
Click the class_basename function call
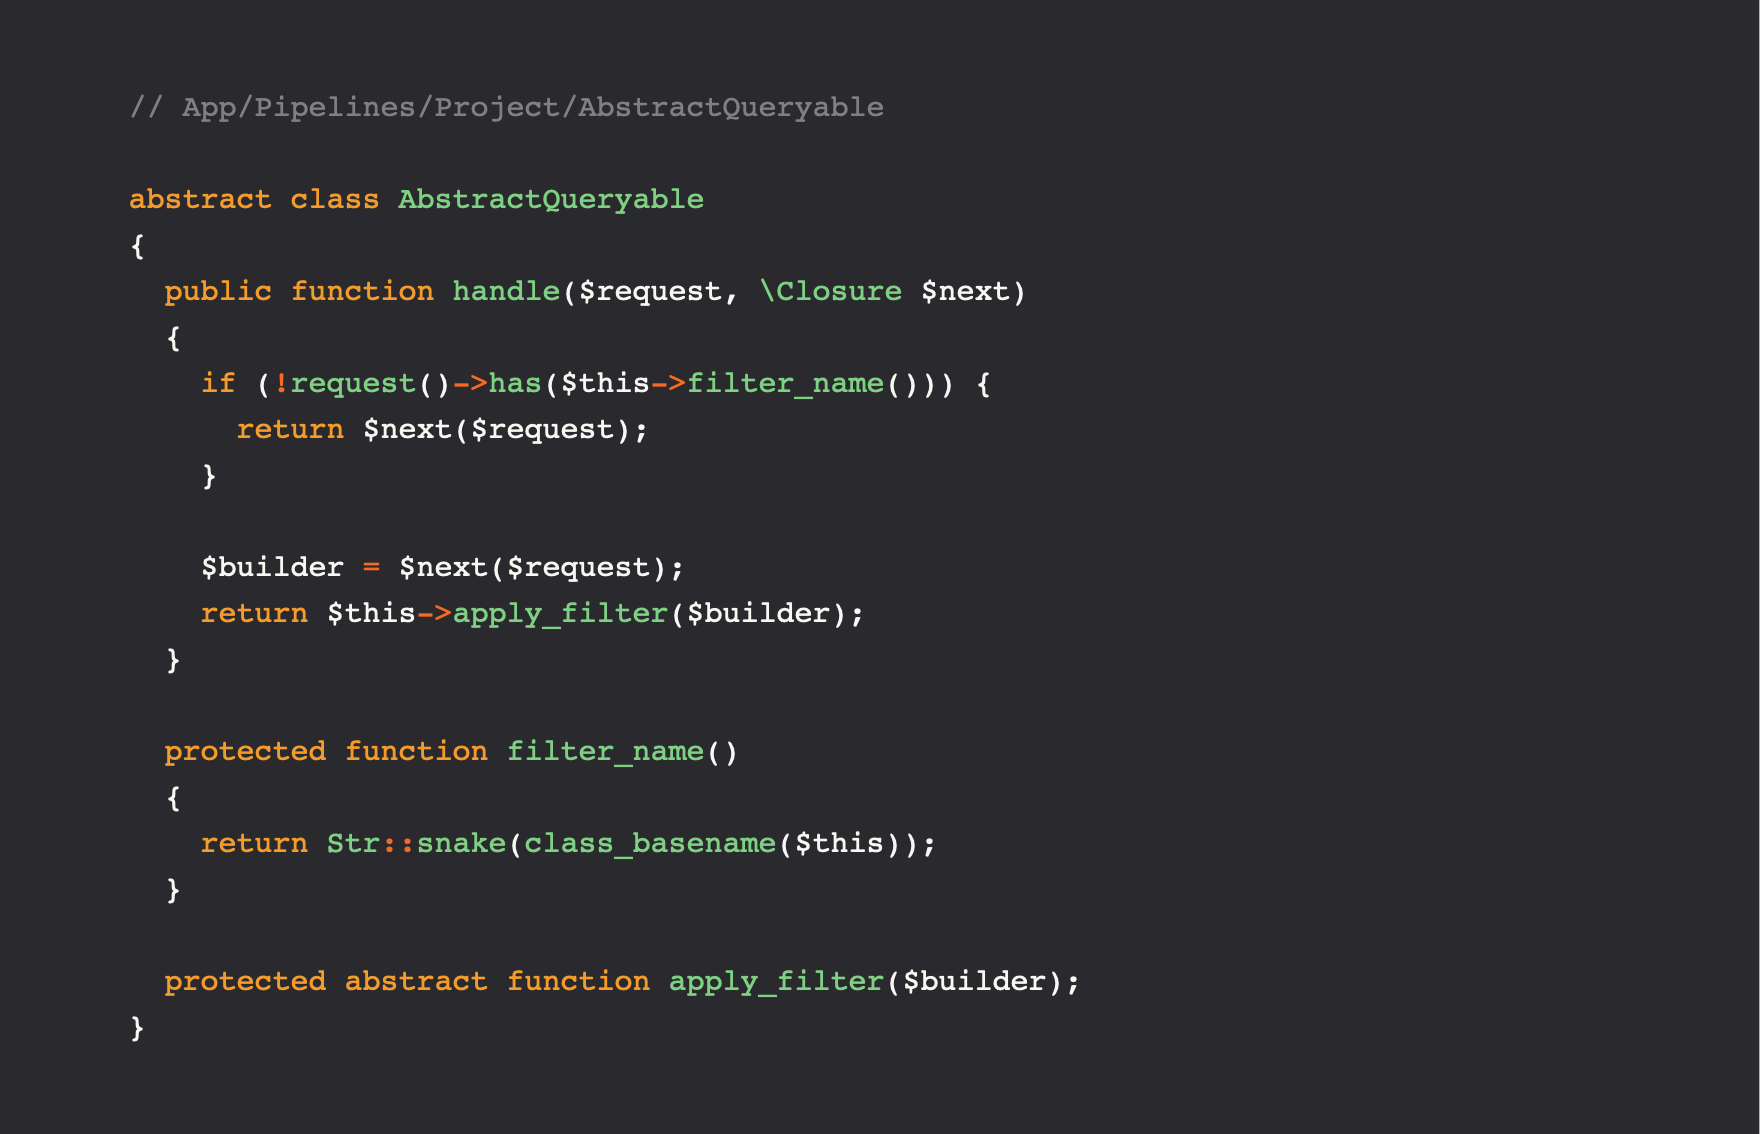650,843
